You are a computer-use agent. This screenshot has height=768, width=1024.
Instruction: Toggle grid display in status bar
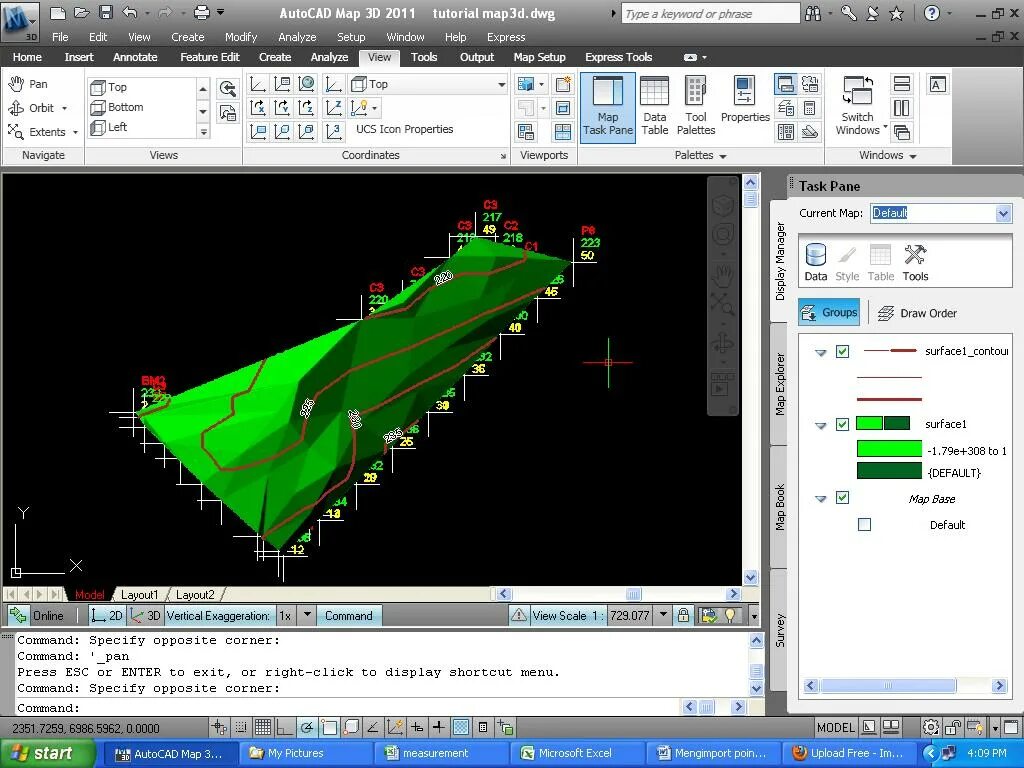point(263,727)
